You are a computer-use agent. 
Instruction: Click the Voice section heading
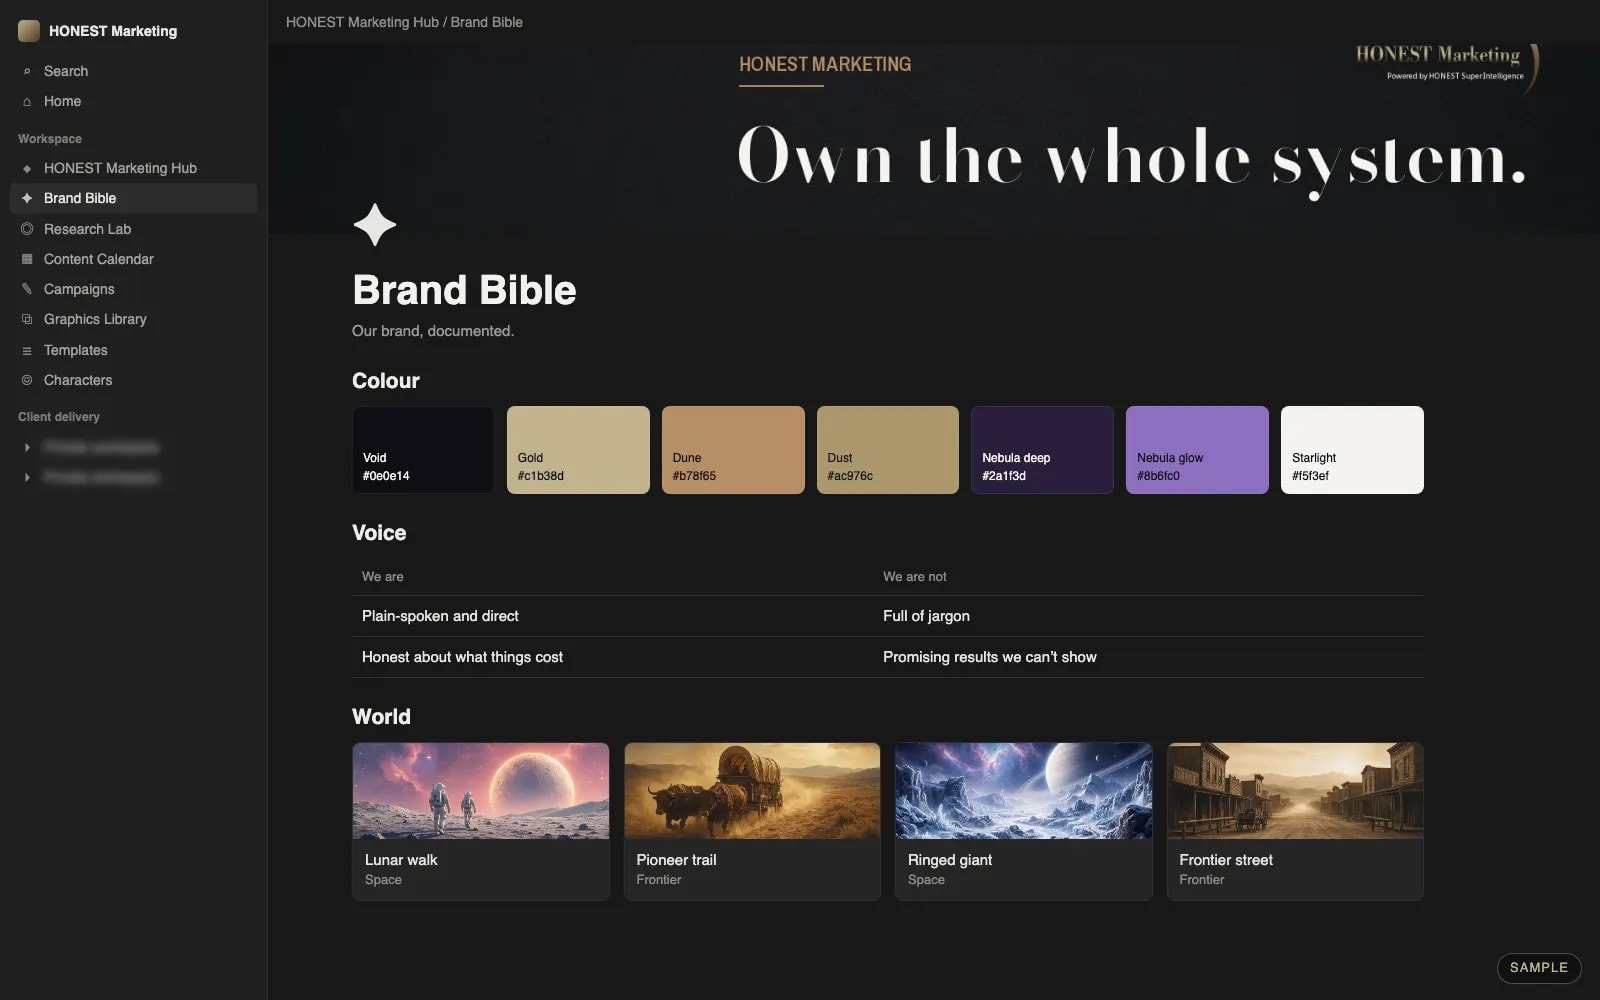[379, 533]
